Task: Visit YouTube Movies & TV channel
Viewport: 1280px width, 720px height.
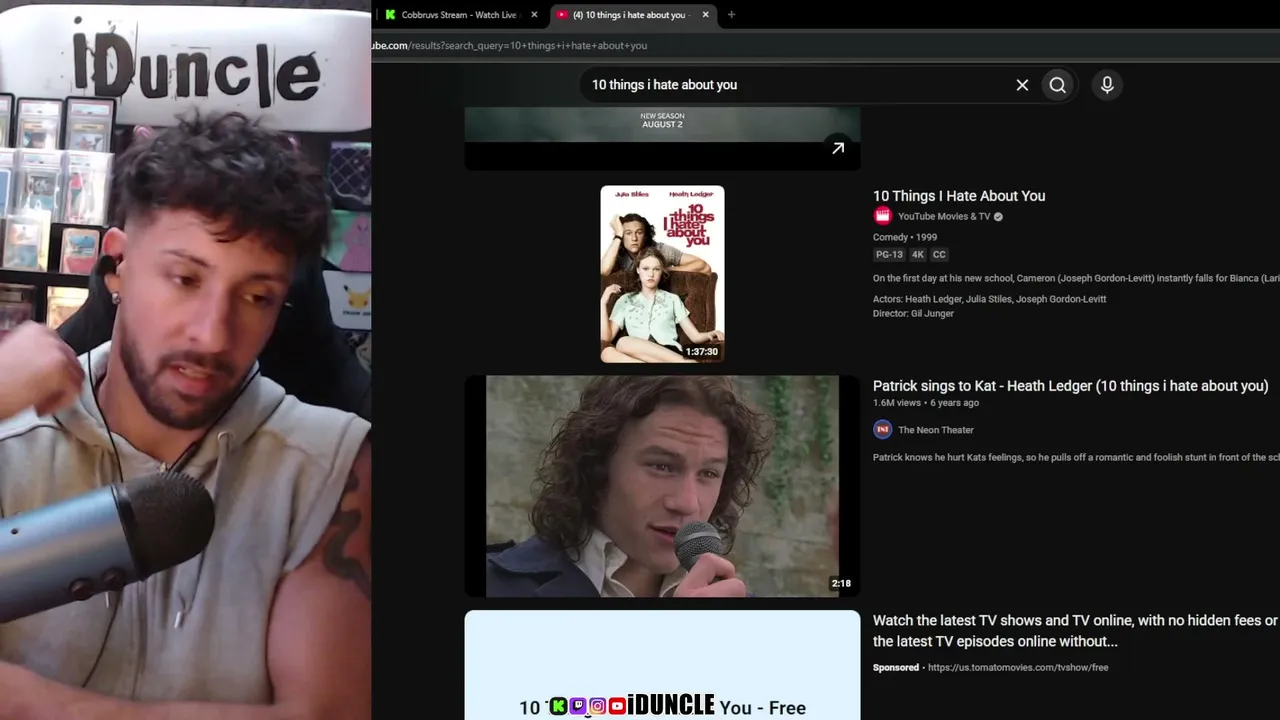Action: coord(944,216)
